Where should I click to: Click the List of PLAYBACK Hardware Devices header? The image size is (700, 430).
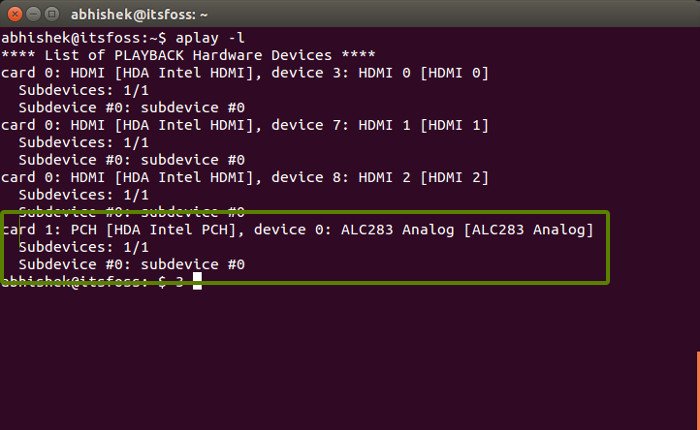pos(188,55)
